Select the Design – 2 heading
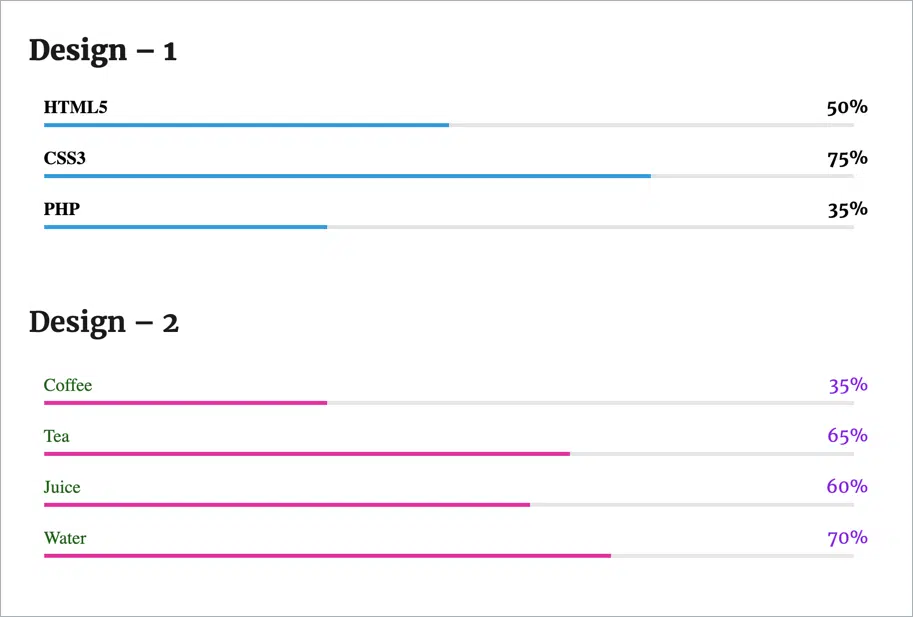The width and height of the screenshot is (913, 617). click(104, 322)
